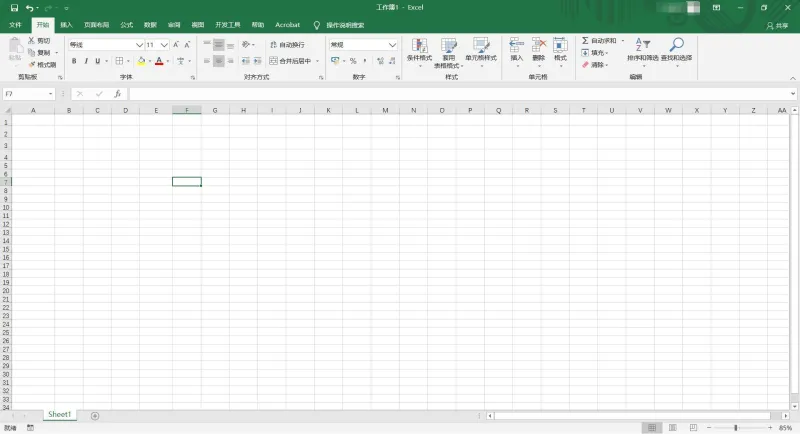Image resolution: width=800 pixels, height=434 pixels.
Task: Open the font name dropdown
Action: point(139,45)
